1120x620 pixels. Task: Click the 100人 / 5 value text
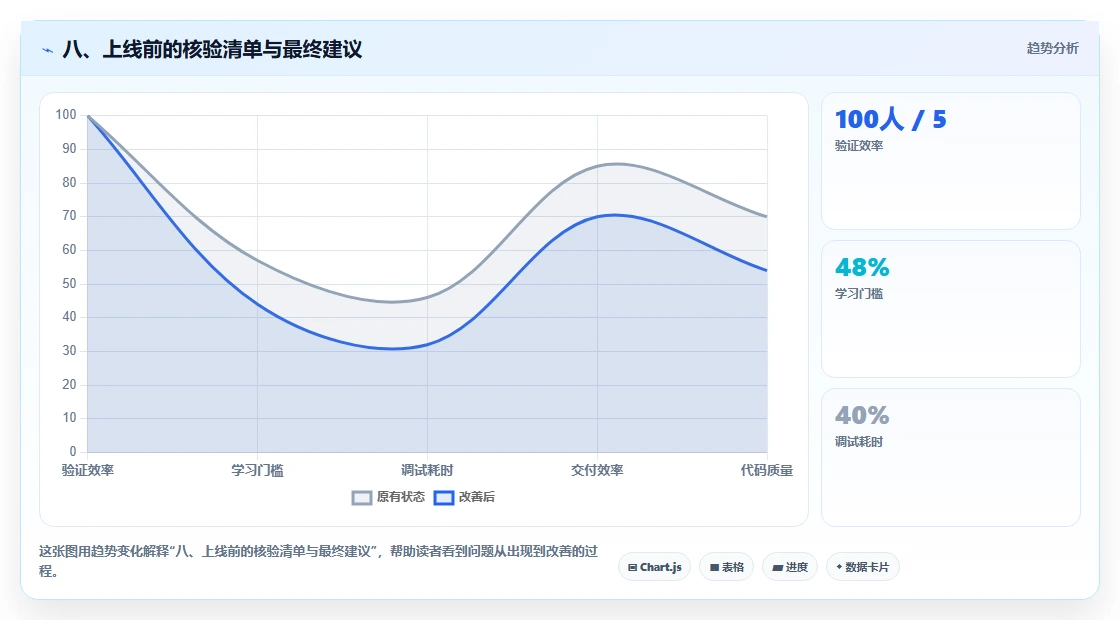point(891,119)
